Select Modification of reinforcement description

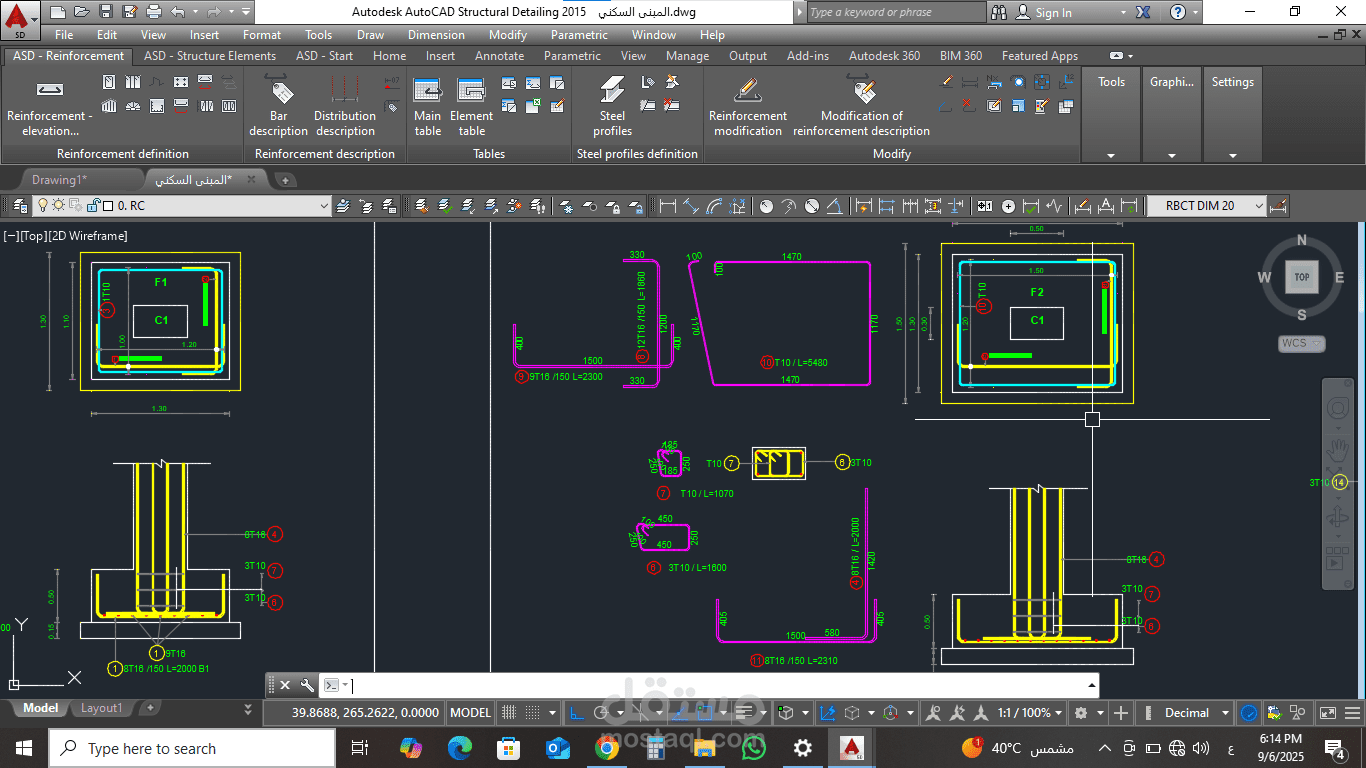coord(861,106)
